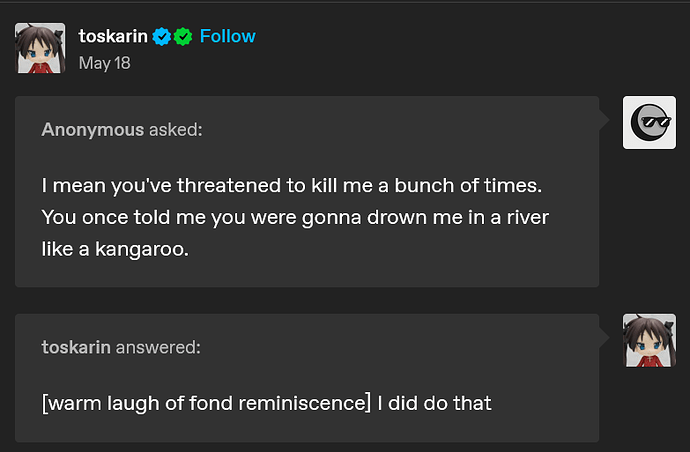Click the phrase 'I did do that'
This screenshot has height=452, width=690.
[x=434, y=403]
